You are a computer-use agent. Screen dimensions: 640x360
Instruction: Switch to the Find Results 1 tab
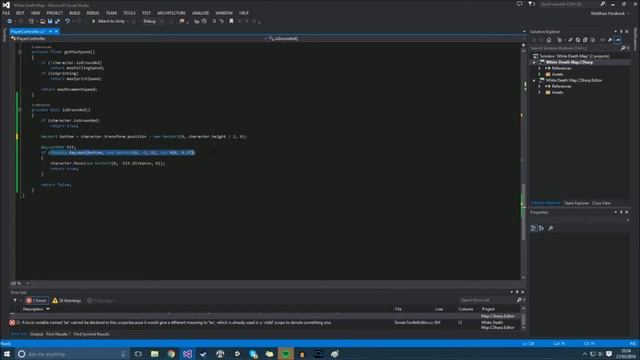[x=57, y=334]
